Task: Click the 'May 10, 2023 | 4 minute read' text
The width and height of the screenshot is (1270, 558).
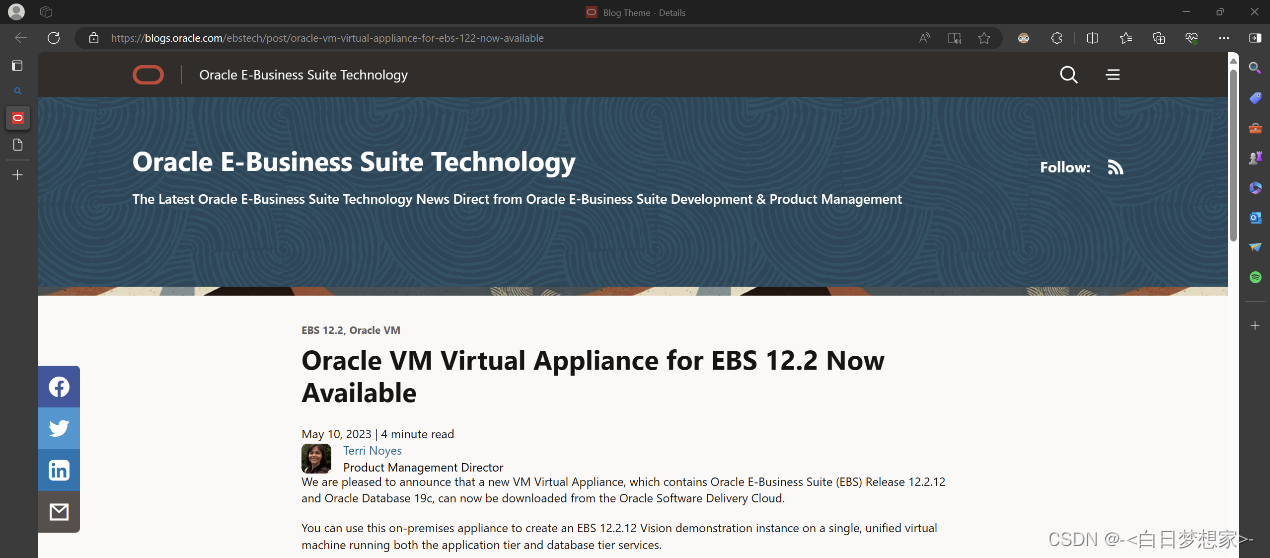Action: (x=378, y=434)
